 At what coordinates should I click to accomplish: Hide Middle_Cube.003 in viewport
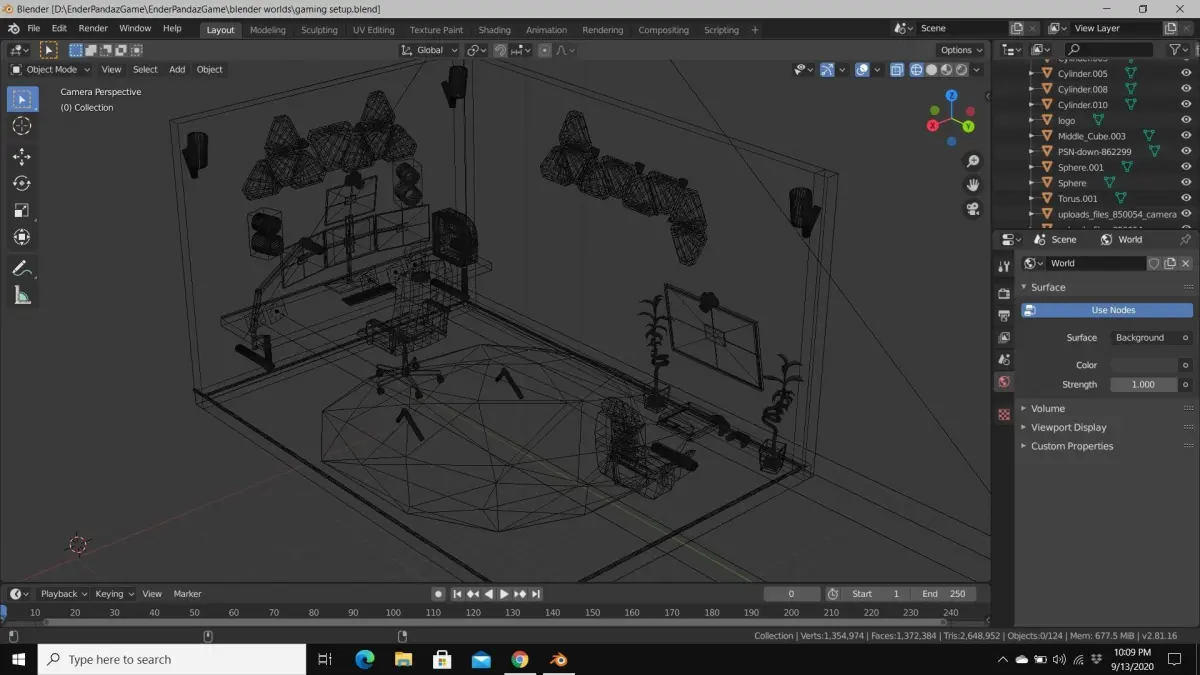tap(1186, 136)
